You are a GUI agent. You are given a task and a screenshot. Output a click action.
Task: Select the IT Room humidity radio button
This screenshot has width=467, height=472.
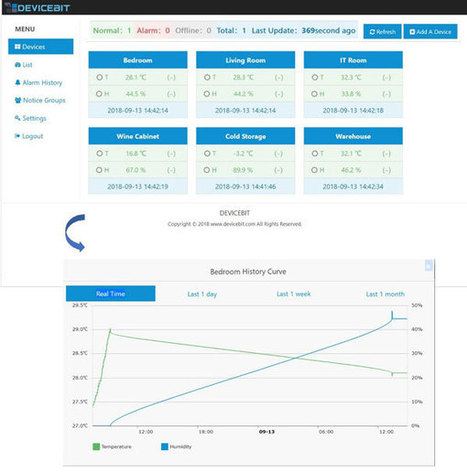314,94
